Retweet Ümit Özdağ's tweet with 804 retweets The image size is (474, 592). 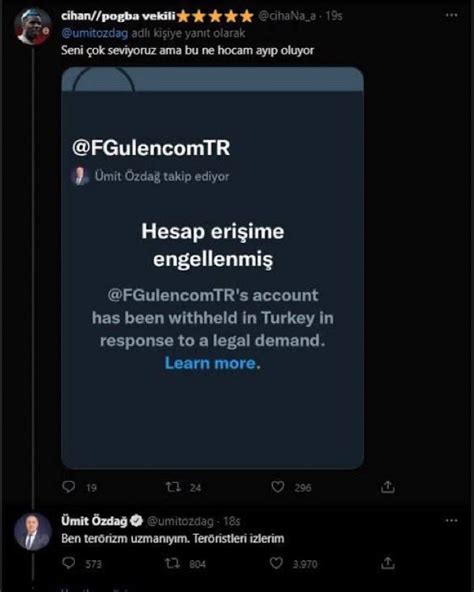pos(173,563)
